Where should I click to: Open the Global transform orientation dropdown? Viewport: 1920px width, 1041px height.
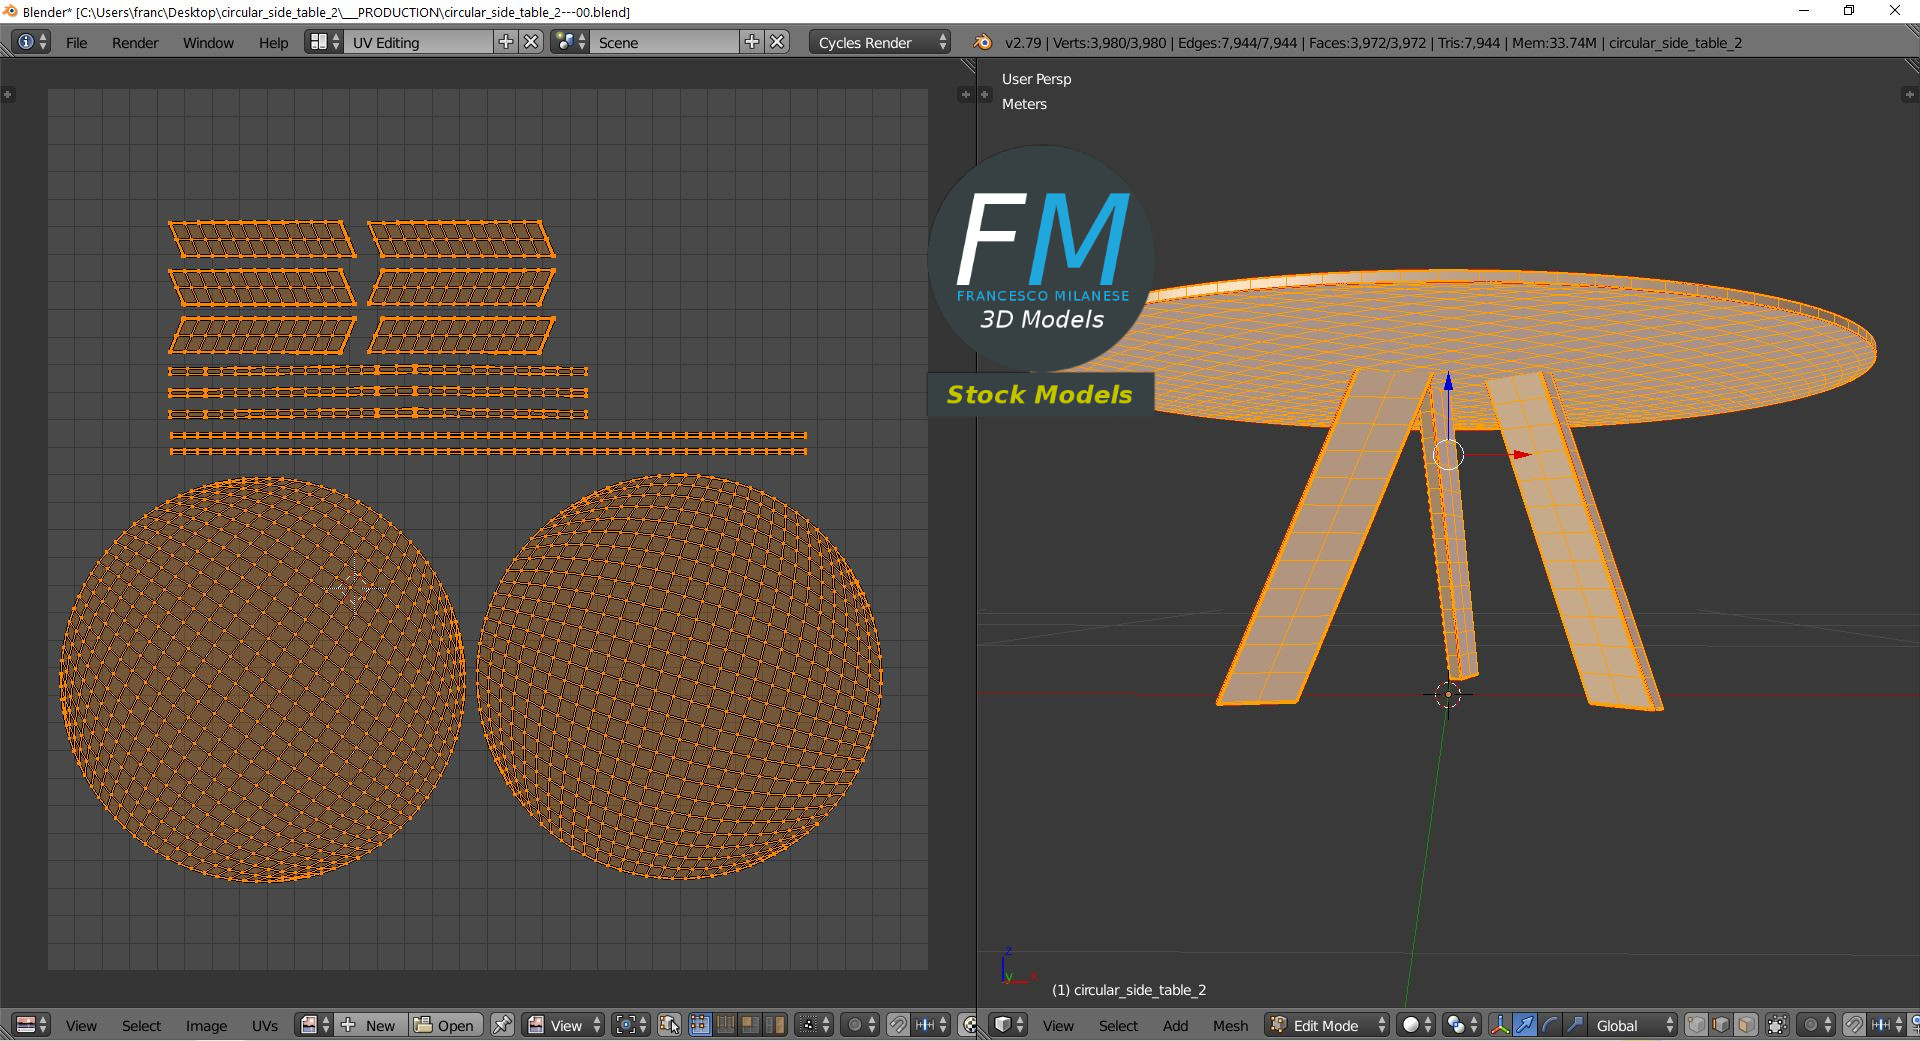(1632, 1025)
